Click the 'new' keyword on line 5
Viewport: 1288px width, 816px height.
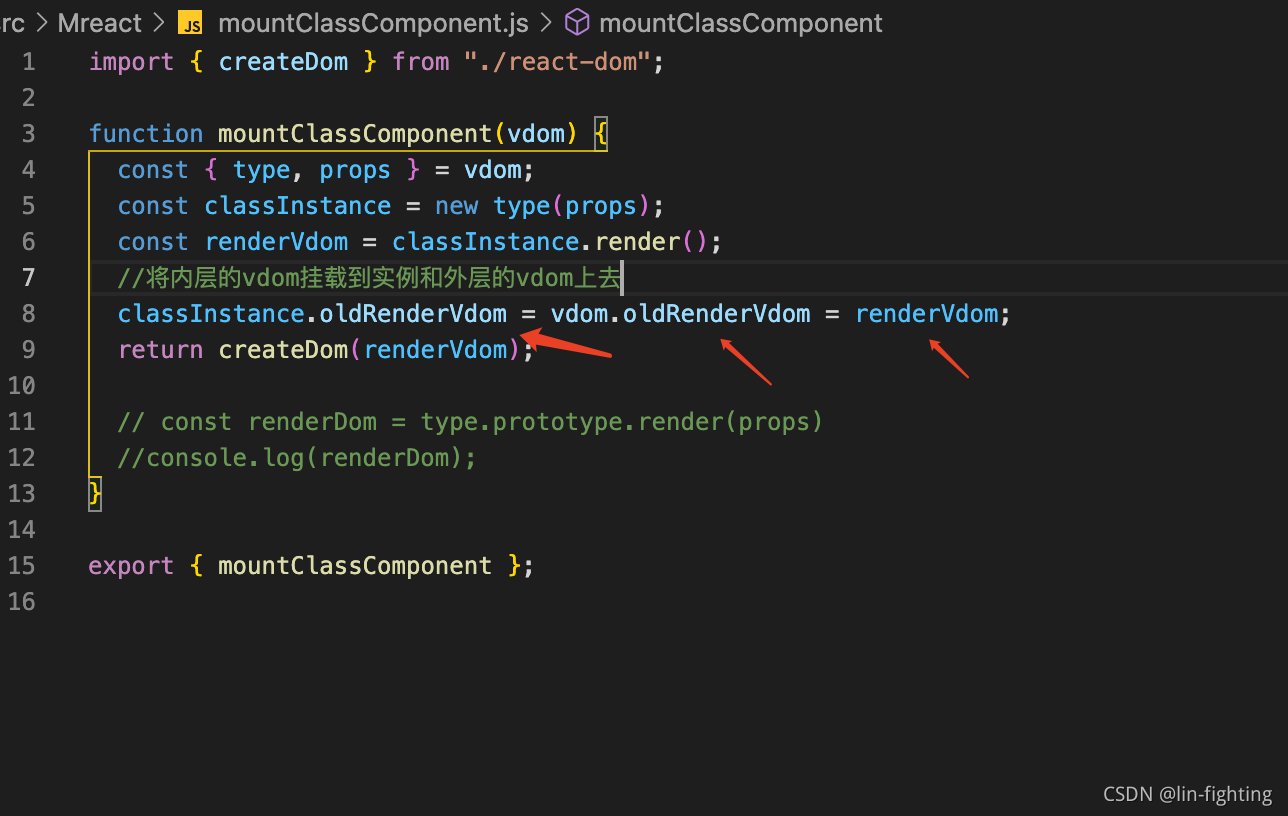tap(457, 206)
